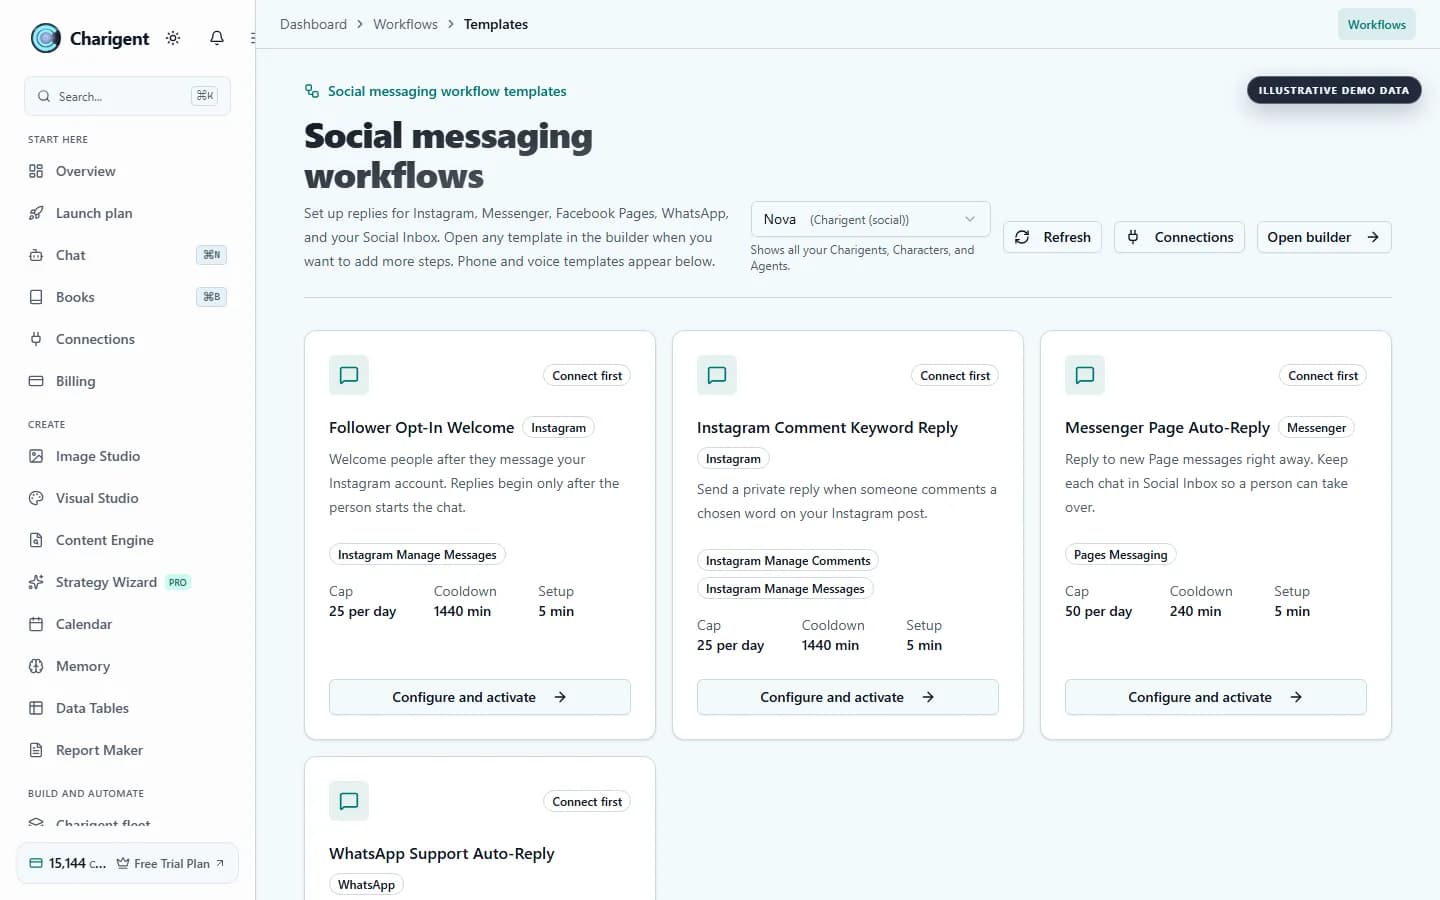The width and height of the screenshot is (1440, 900).
Task: Click the social messaging workflow templates icon
Action: click(312, 91)
